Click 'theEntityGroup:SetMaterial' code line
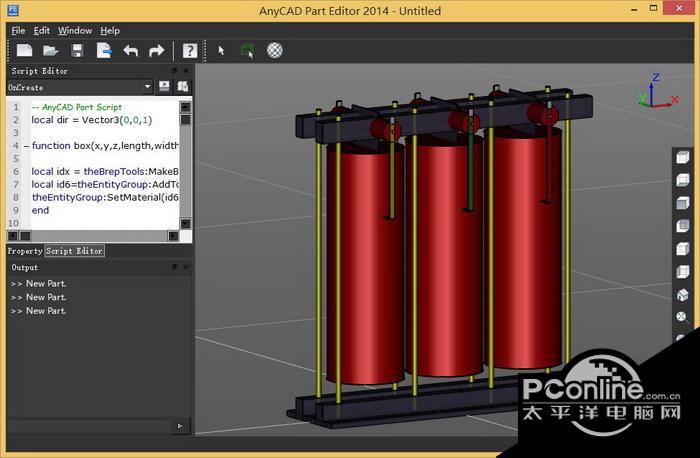The height and width of the screenshot is (458, 700). 105,198
